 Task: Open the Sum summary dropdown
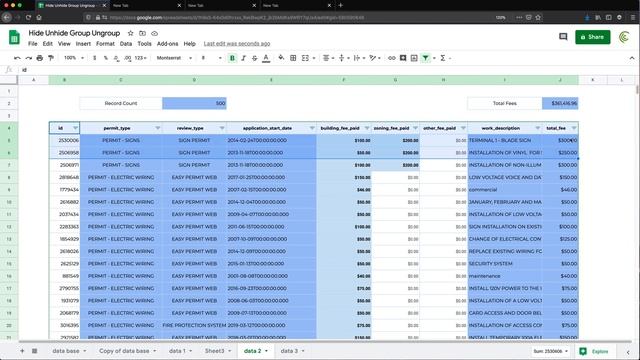click(551, 351)
